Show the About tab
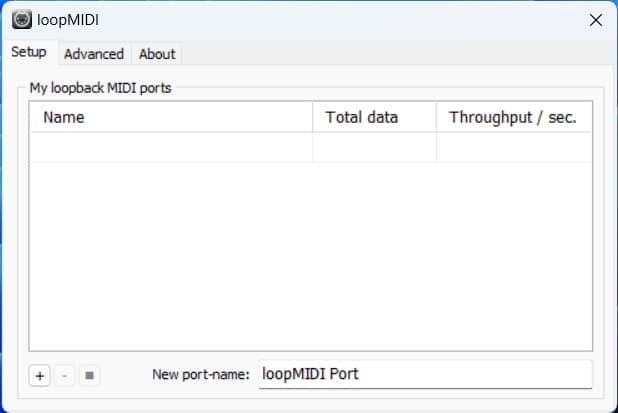 [157, 54]
